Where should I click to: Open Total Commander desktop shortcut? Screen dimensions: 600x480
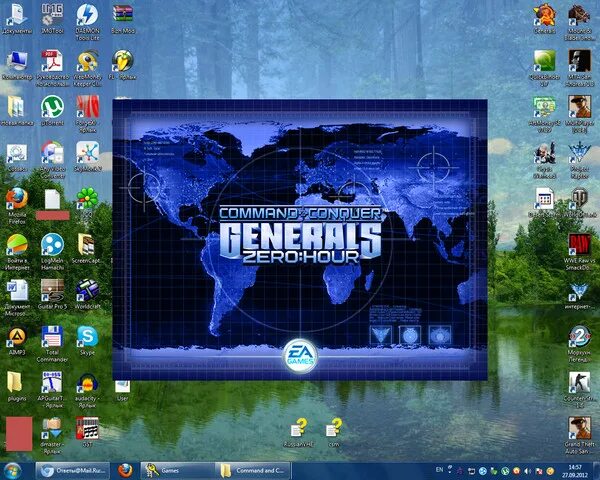pyautogui.click(x=52, y=338)
